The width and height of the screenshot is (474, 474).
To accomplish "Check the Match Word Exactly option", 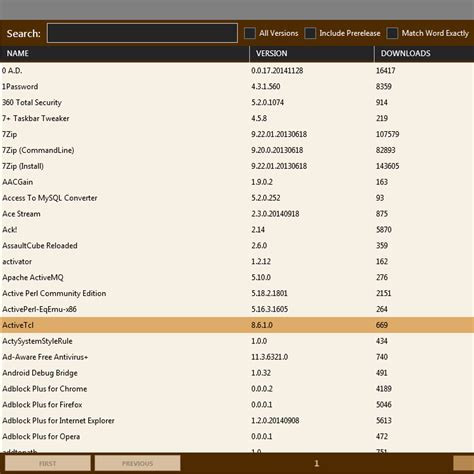I will pos(392,33).
